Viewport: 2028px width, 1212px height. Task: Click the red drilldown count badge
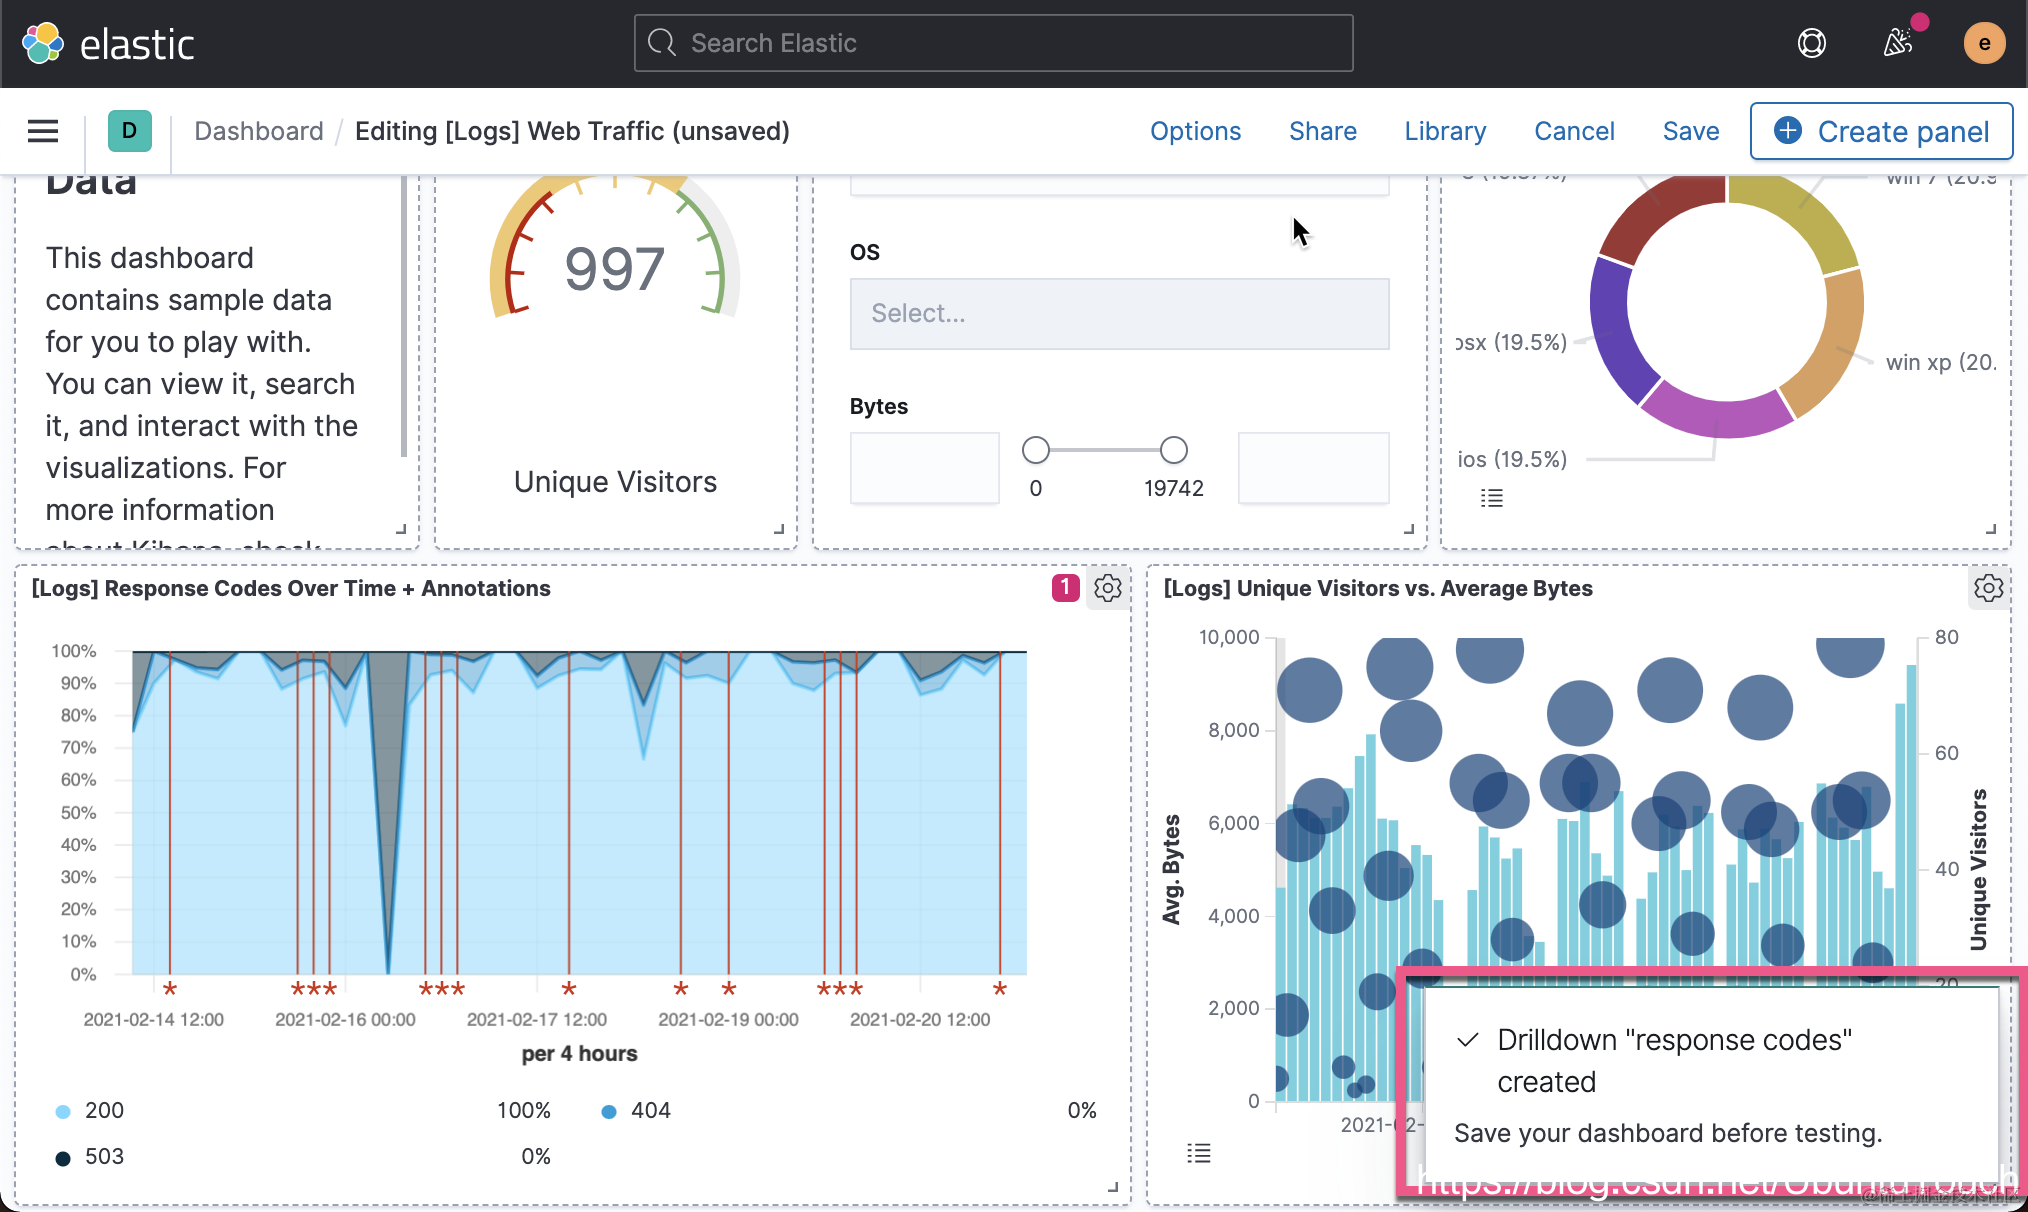coord(1065,588)
